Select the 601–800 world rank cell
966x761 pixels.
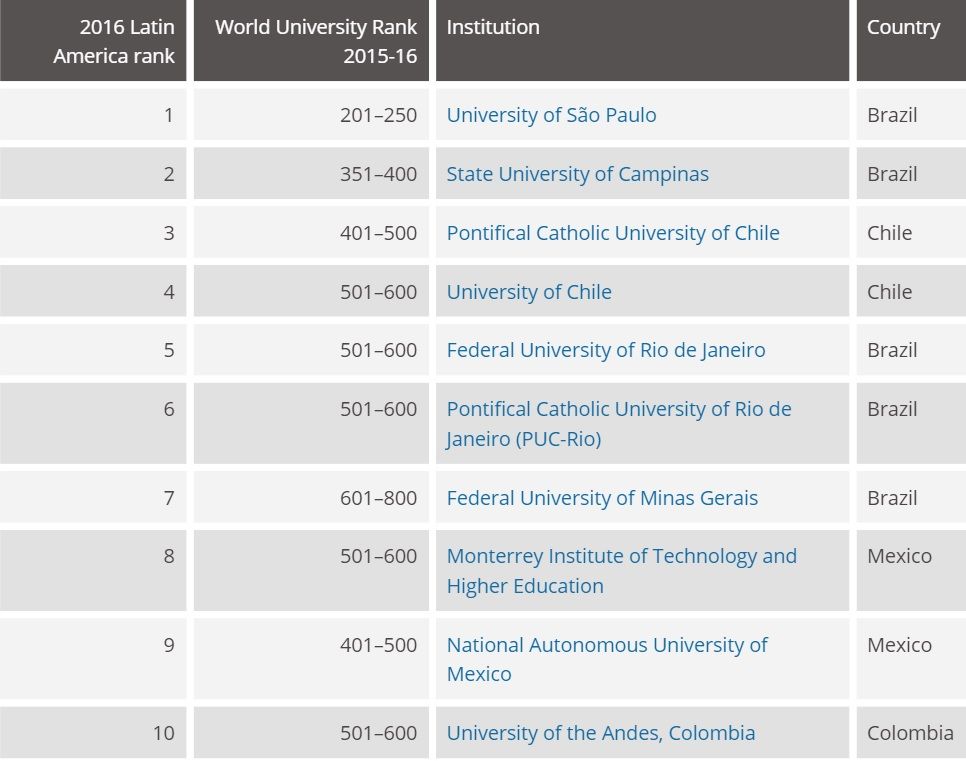tap(378, 498)
